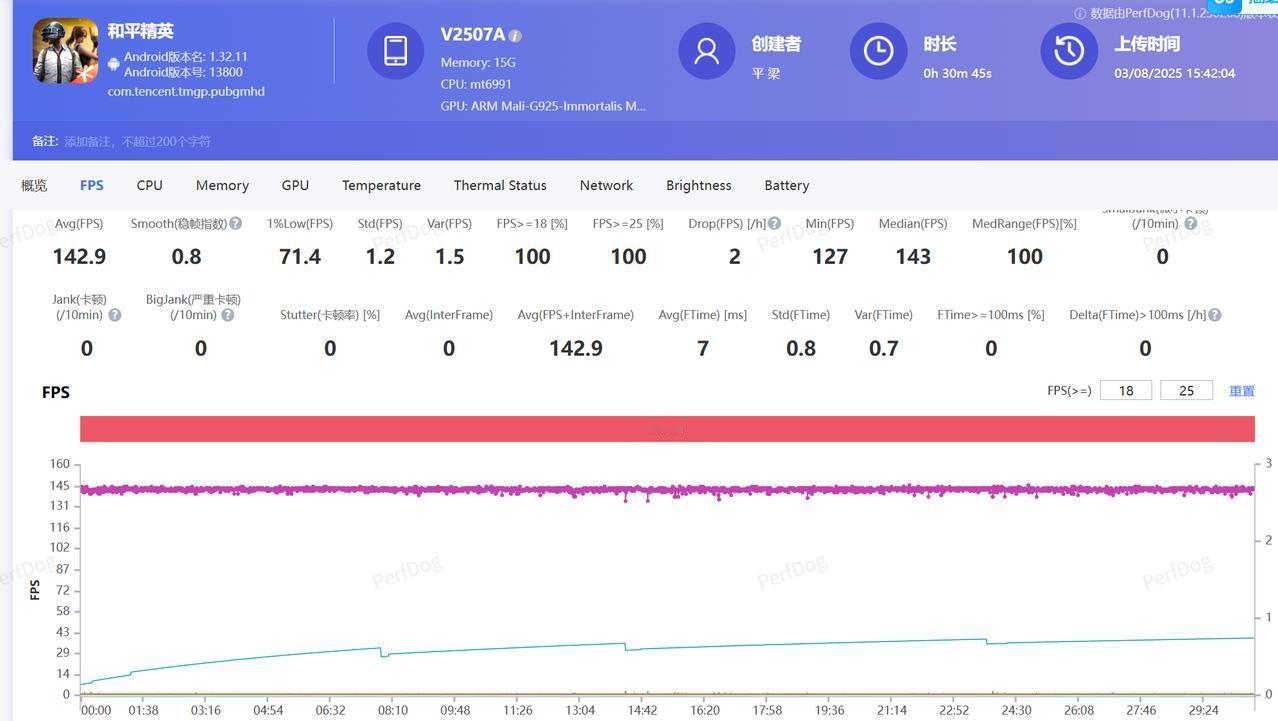The height and width of the screenshot is (721, 1278).
Task: Open the help icon next to Drop(FPS) [/h]
Action: click(x=774, y=223)
